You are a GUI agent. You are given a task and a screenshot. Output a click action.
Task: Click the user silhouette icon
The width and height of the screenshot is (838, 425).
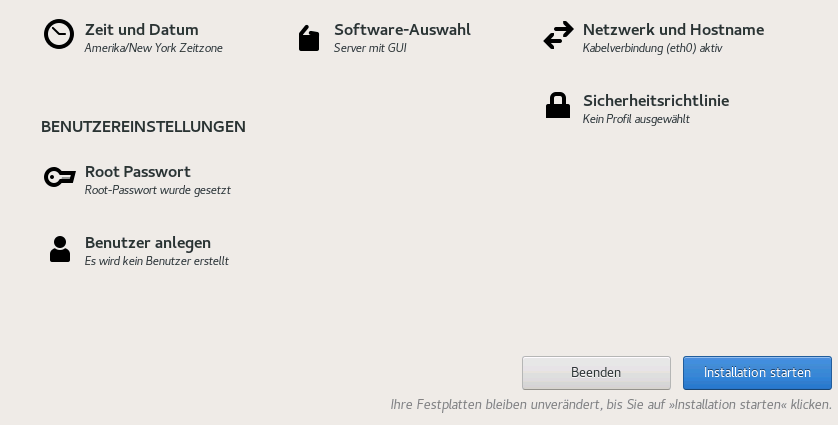pos(60,249)
